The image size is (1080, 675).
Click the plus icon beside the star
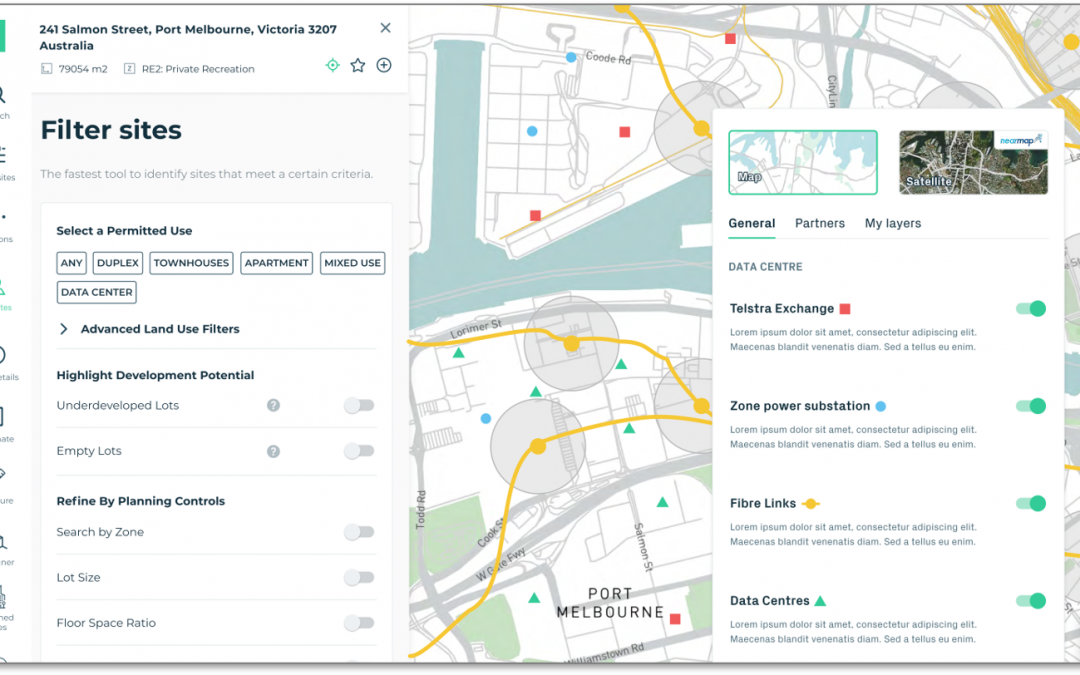pos(383,64)
